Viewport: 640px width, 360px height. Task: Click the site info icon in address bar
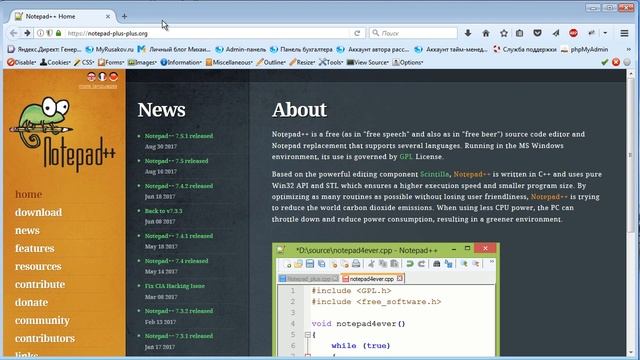point(40,33)
